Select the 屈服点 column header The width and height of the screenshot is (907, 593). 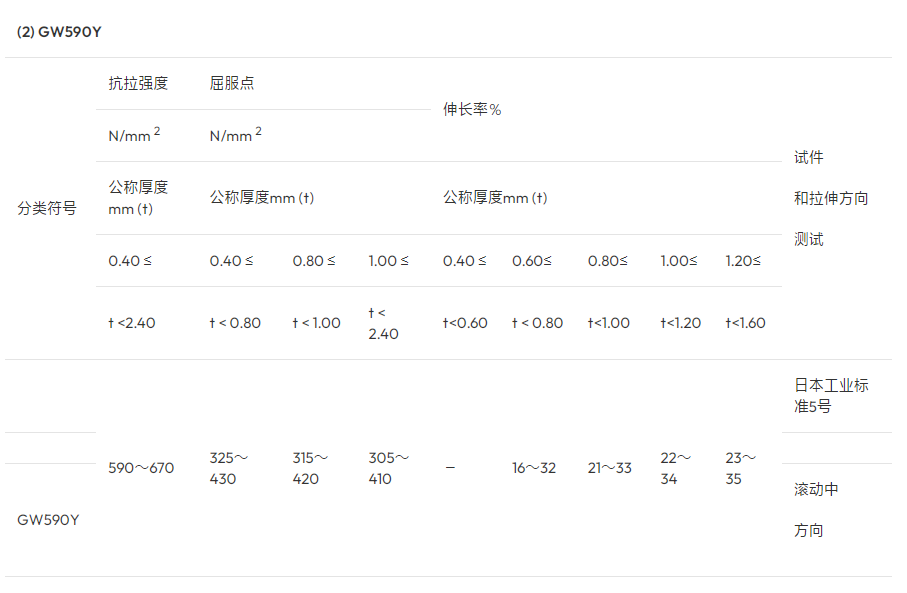[232, 83]
